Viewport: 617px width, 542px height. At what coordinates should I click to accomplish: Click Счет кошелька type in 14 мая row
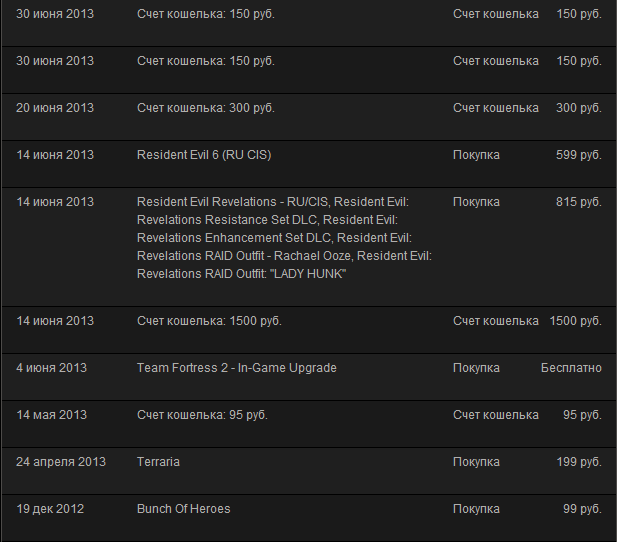(495, 415)
